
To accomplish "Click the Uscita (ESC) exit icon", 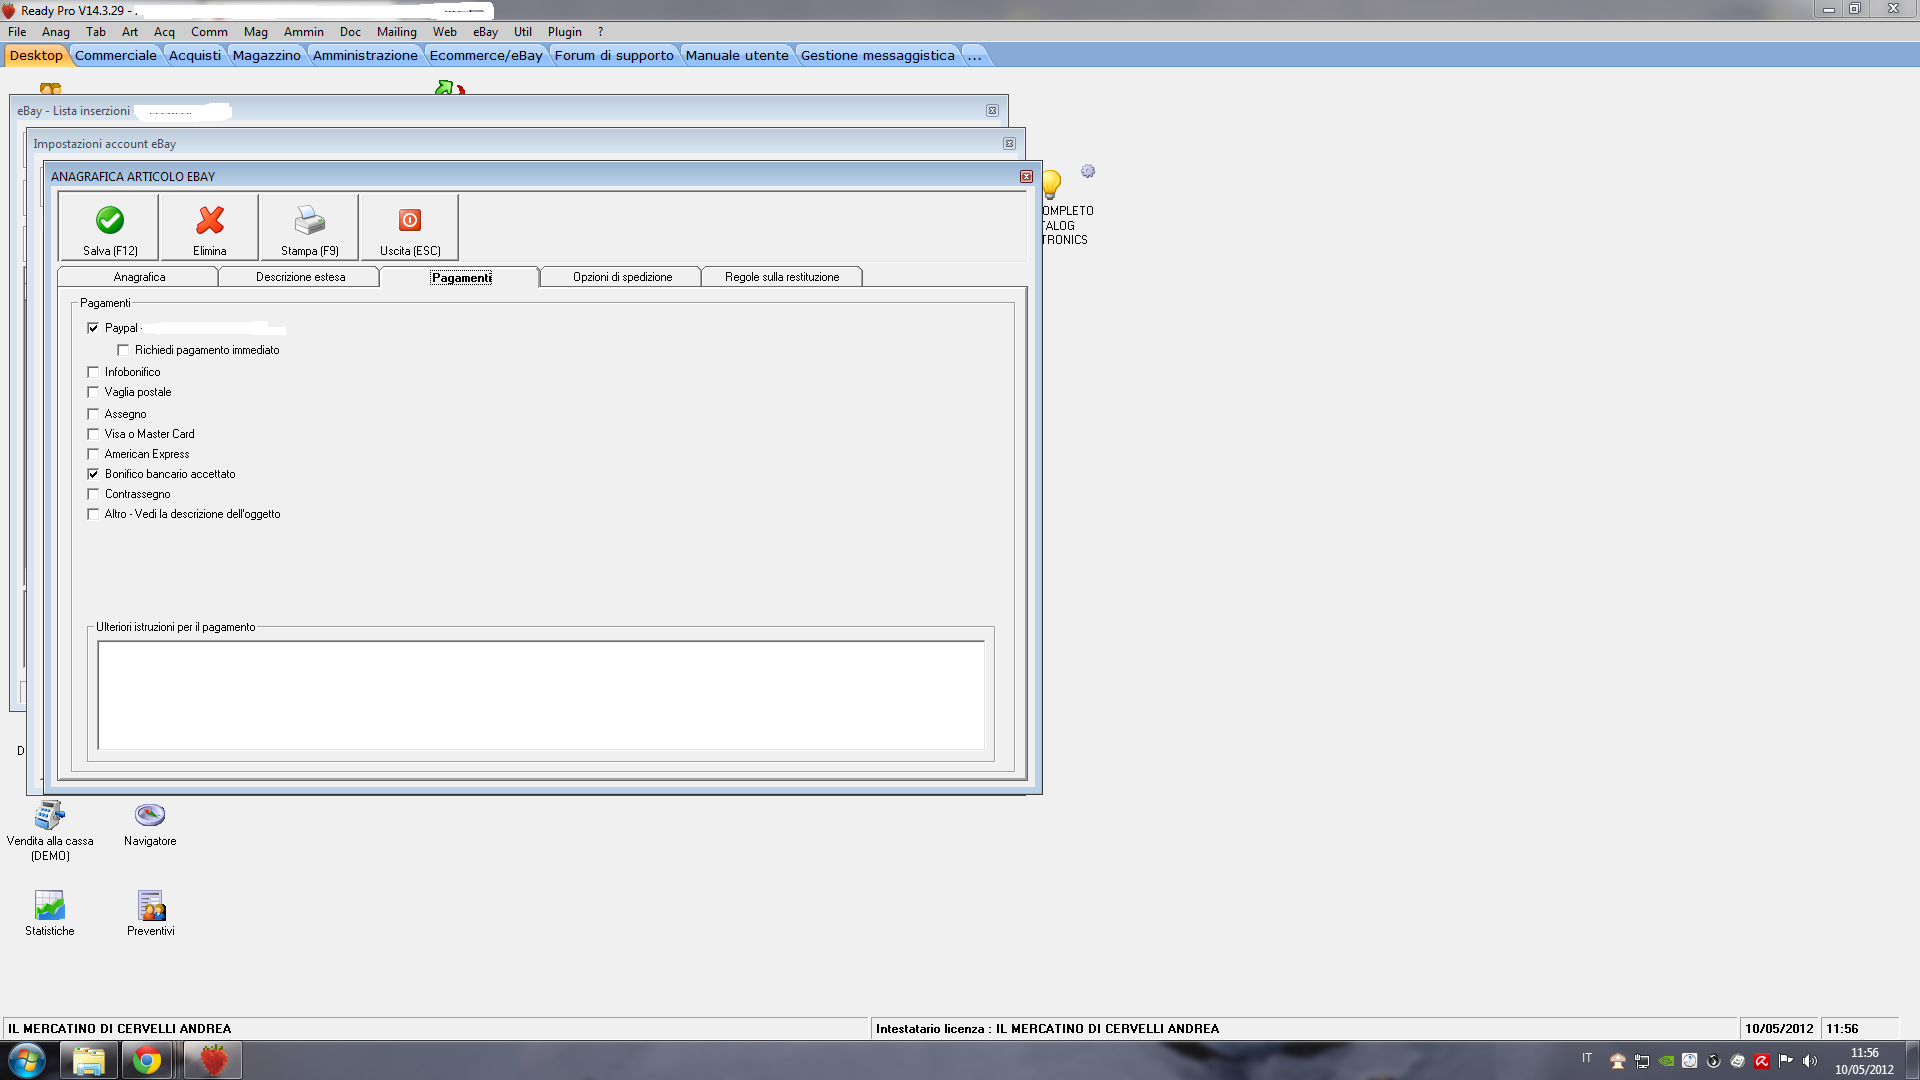I will click(x=410, y=220).
